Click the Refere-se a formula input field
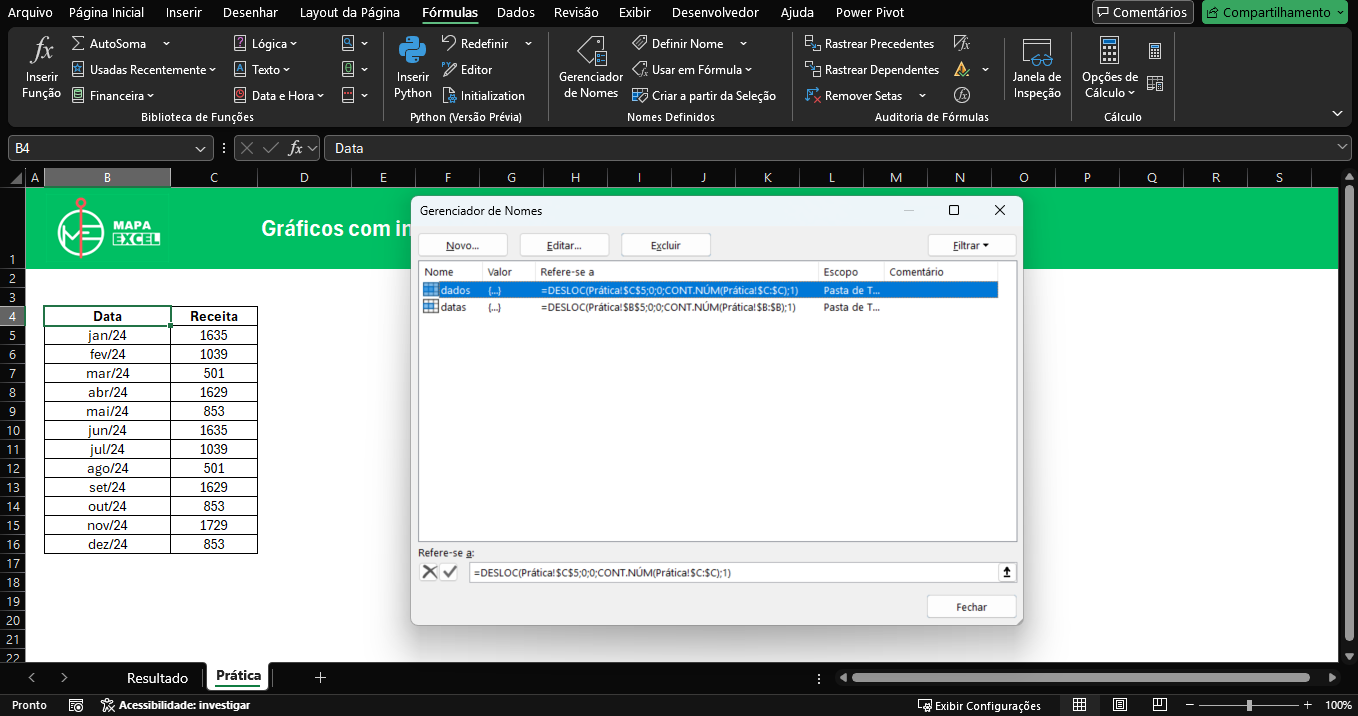 (x=733, y=572)
